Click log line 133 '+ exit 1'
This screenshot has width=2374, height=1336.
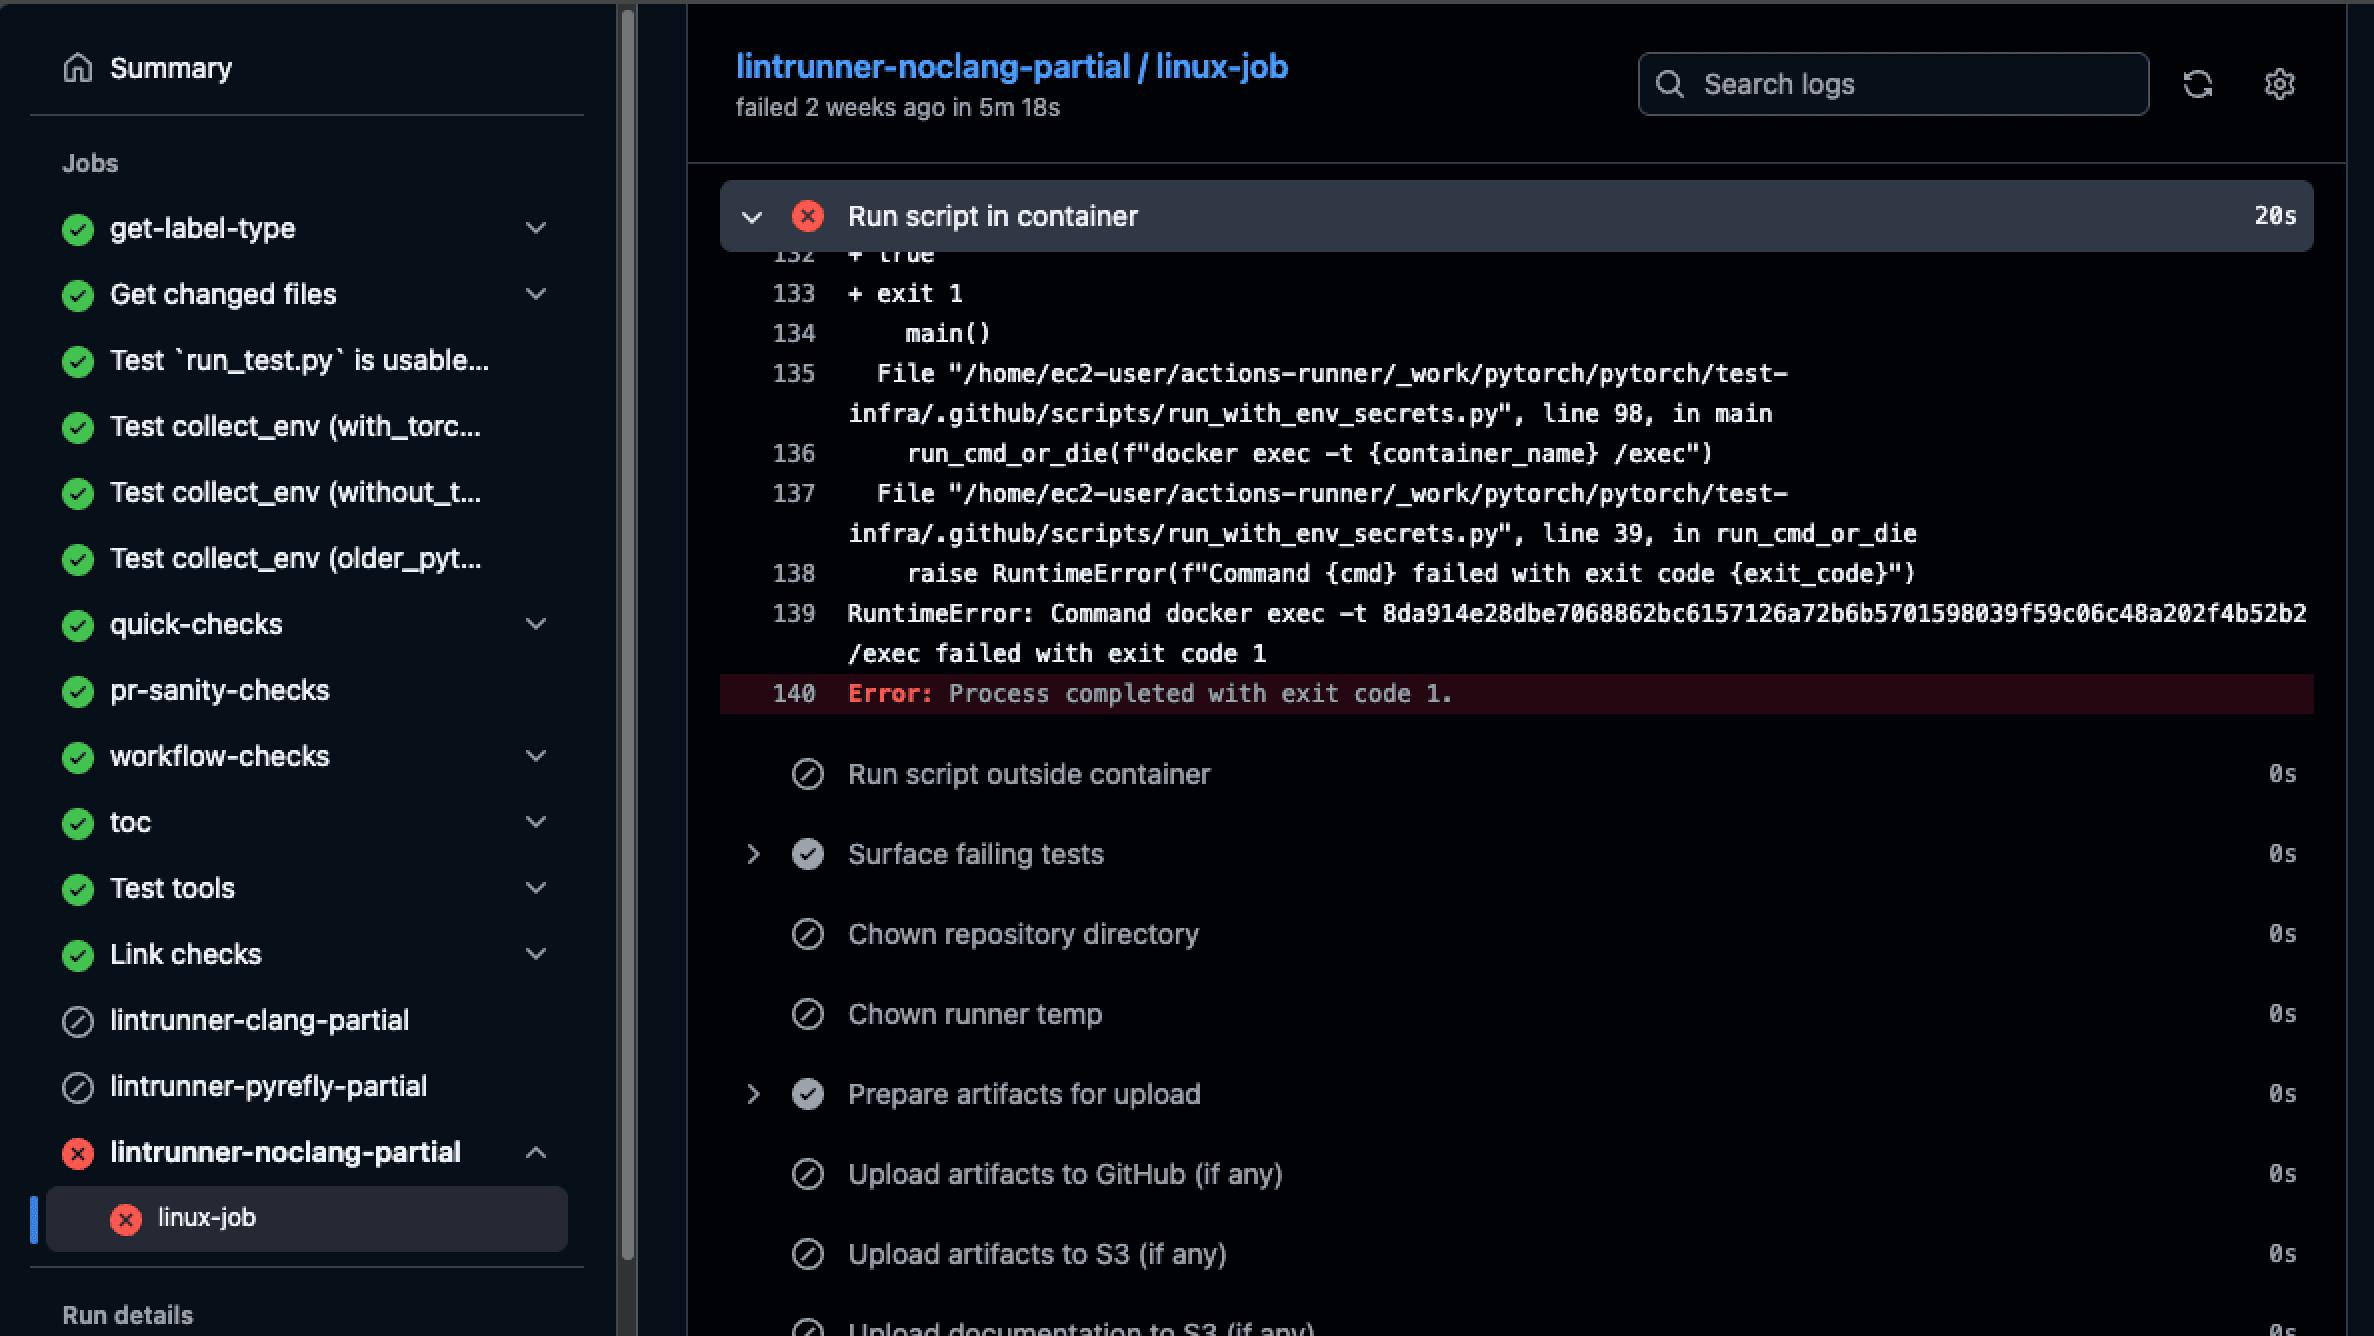click(905, 294)
